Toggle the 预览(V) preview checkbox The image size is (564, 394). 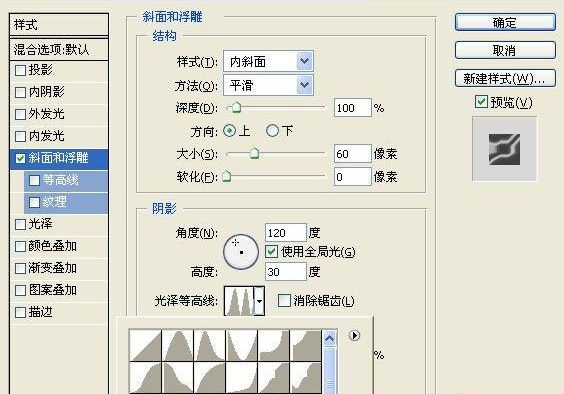(481, 102)
